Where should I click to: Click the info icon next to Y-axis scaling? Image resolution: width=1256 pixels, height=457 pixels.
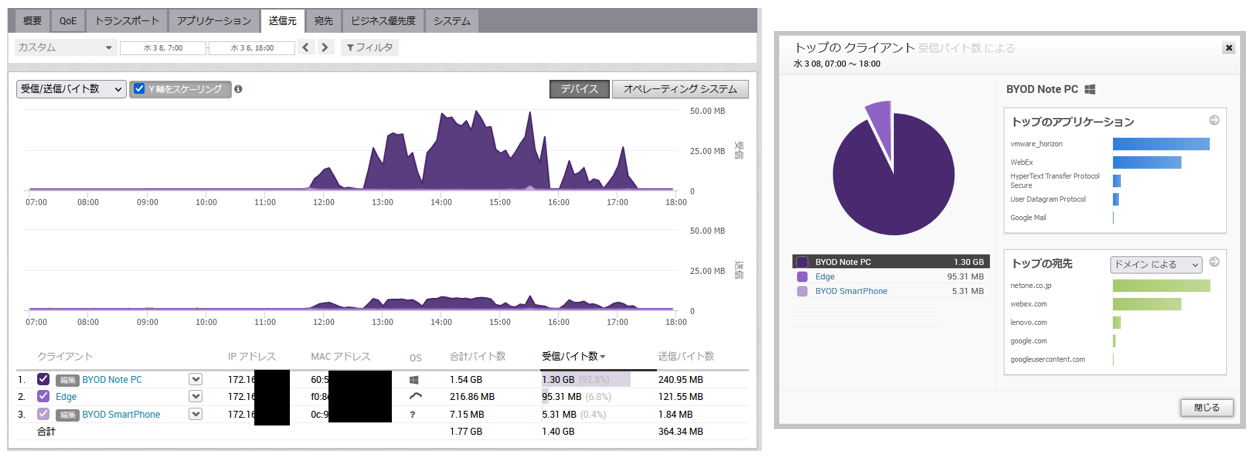pos(238,89)
